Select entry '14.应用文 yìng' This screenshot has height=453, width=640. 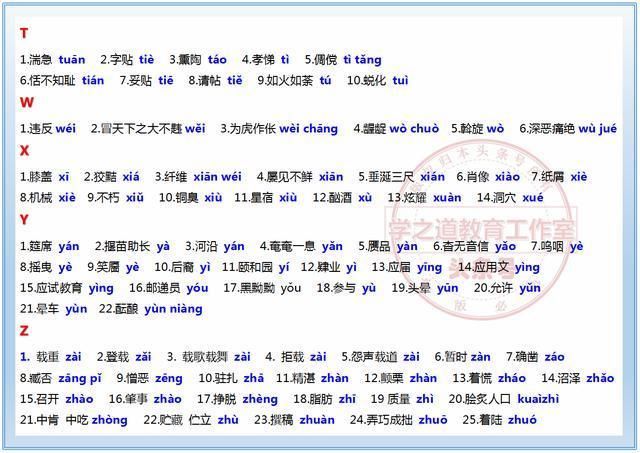pos(499,267)
